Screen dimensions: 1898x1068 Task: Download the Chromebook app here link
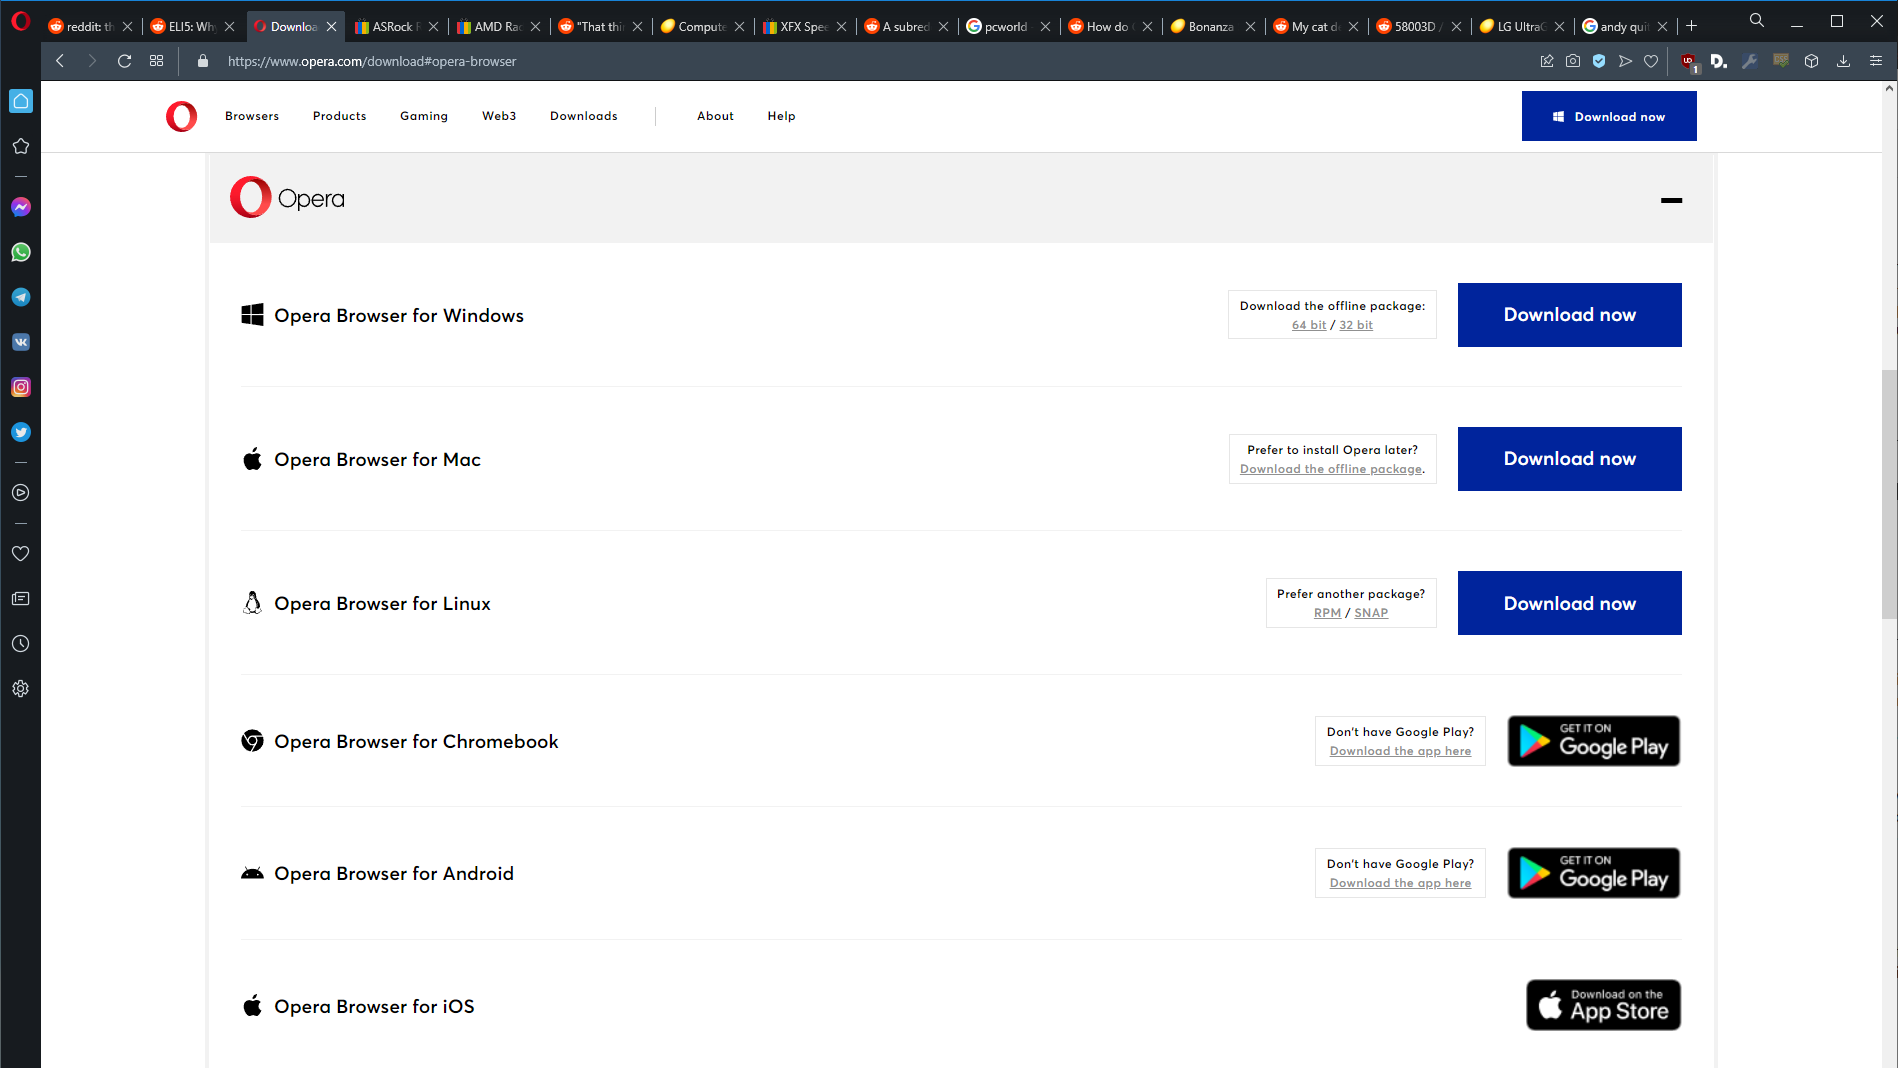pyautogui.click(x=1400, y=751)
